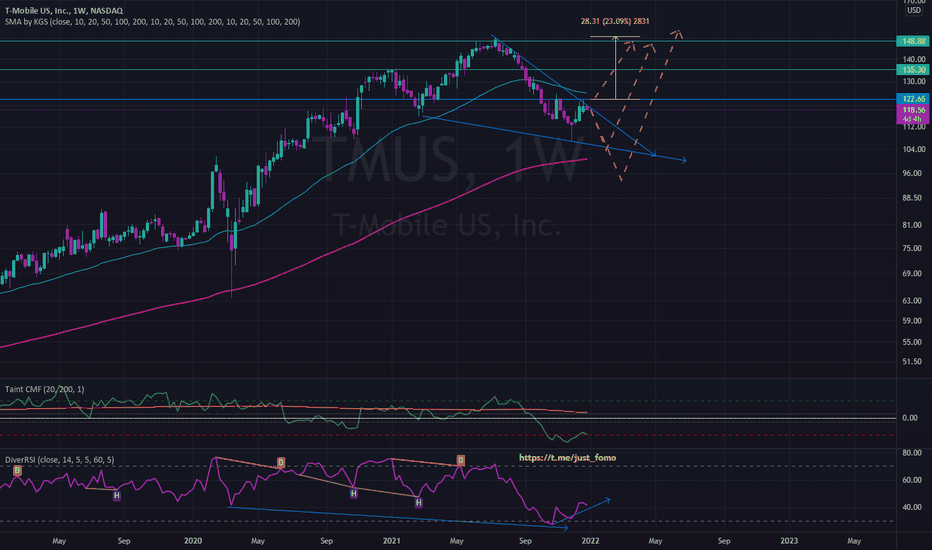The image size is (932, 550).
Task: Click the 2021 label on time axis
Action: pos(391,541)
